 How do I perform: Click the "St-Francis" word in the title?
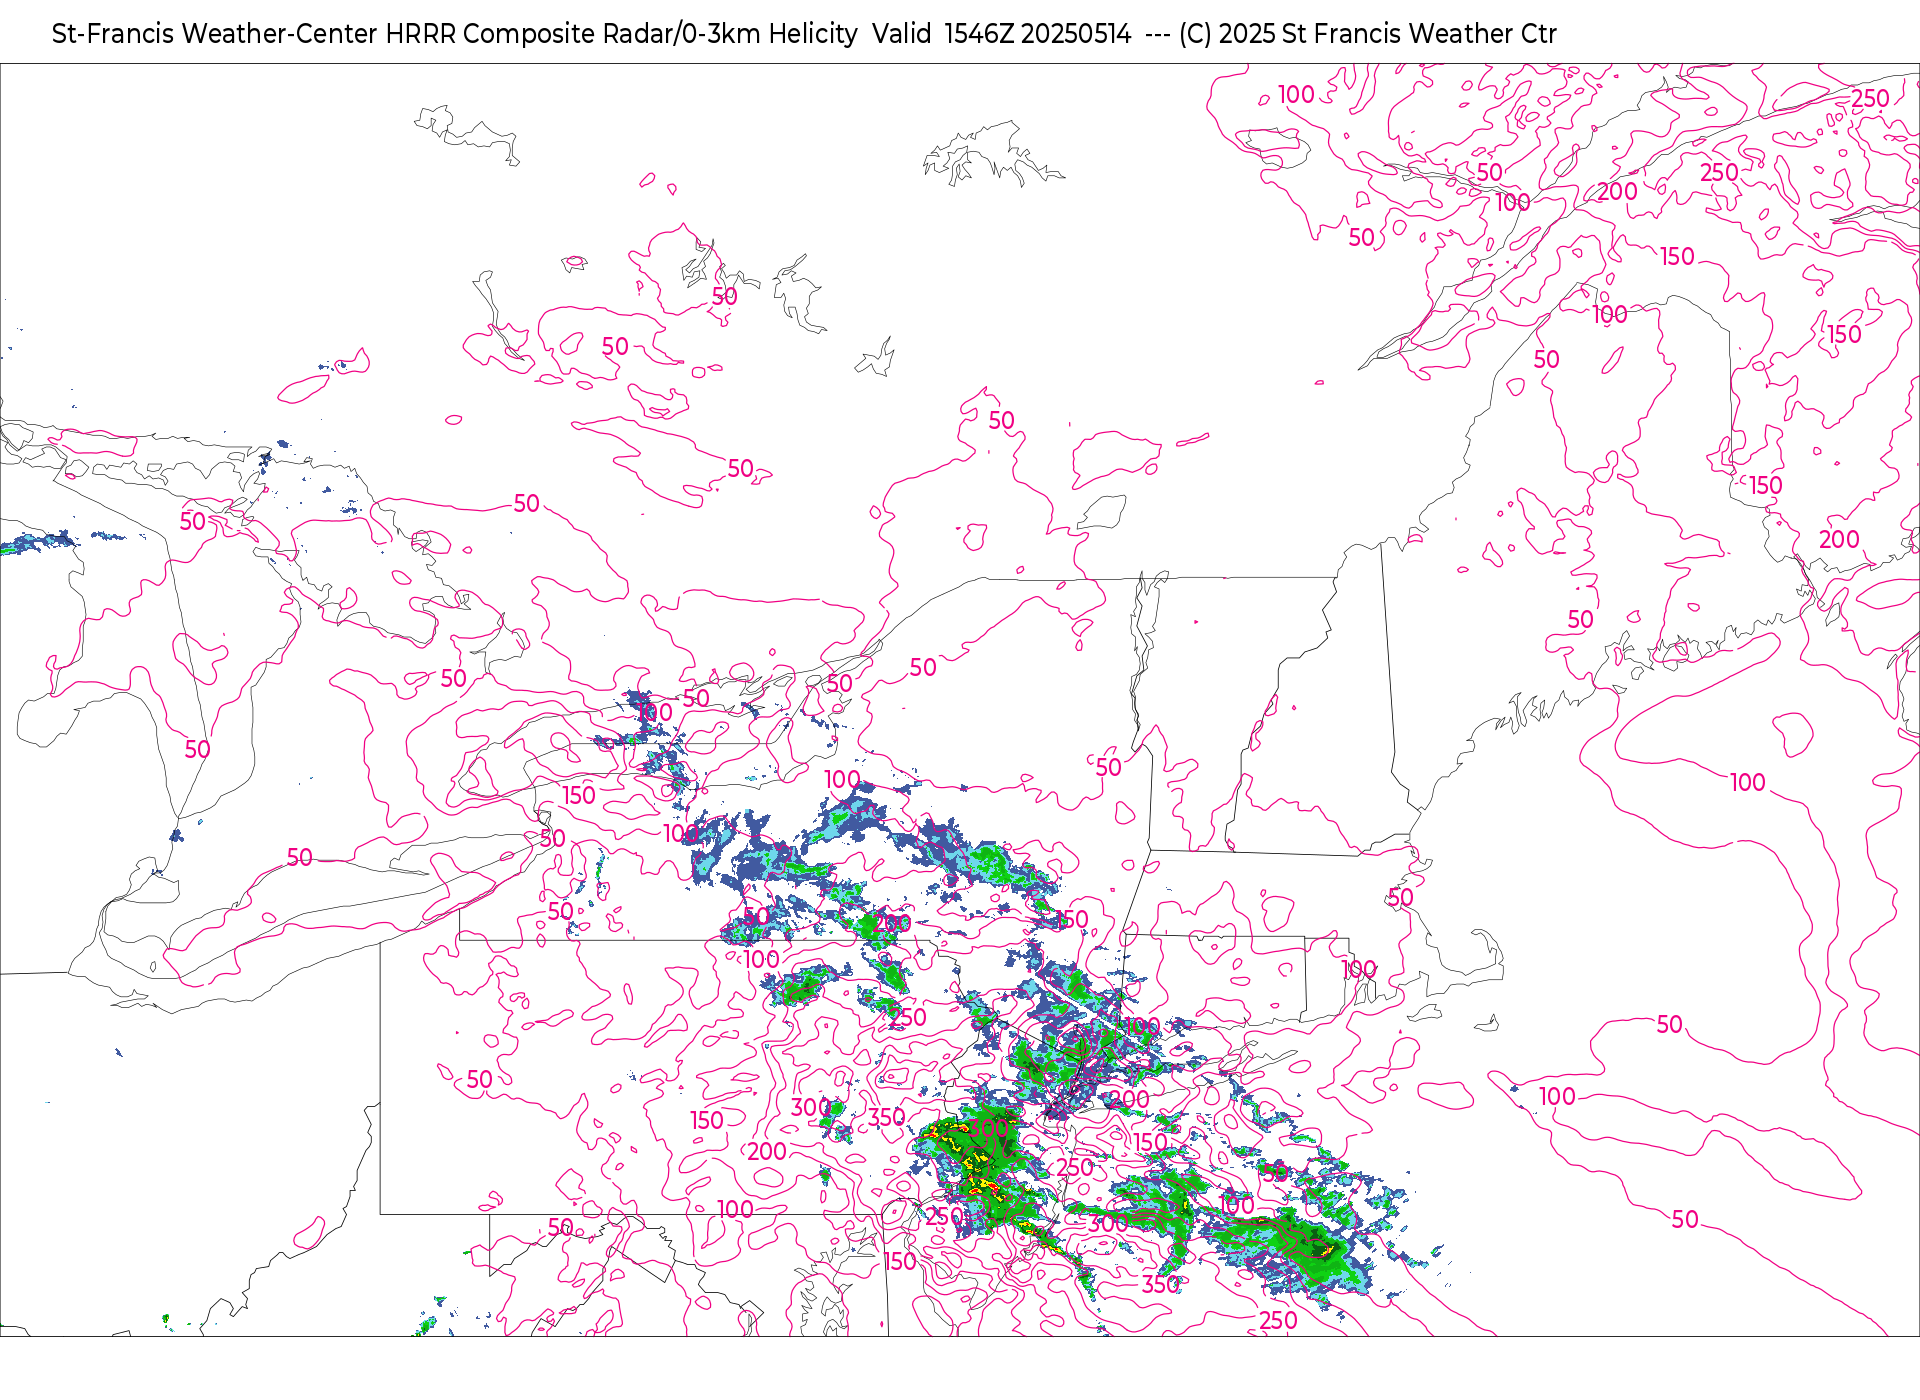[113, 34]
